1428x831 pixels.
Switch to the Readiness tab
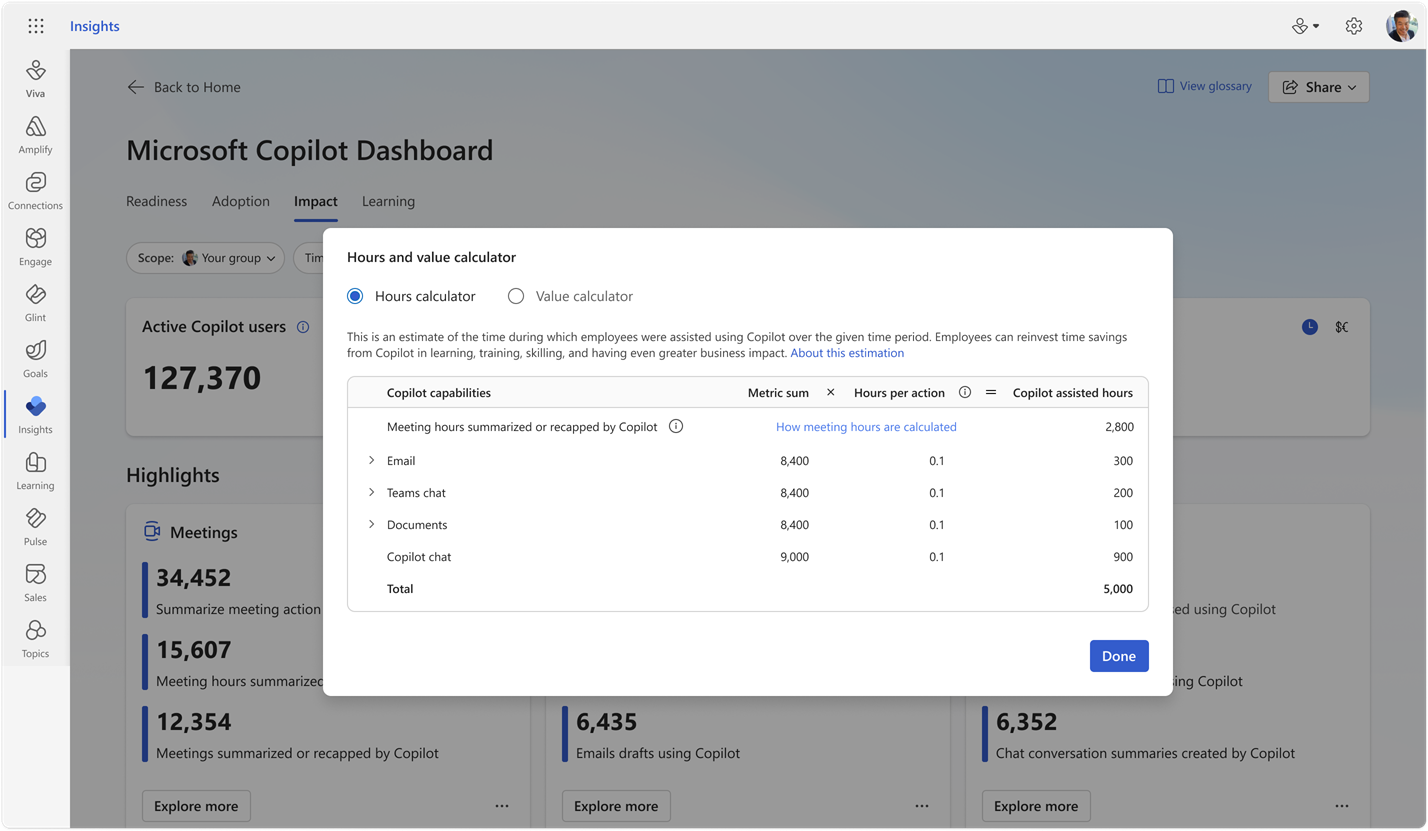(157, 201)
